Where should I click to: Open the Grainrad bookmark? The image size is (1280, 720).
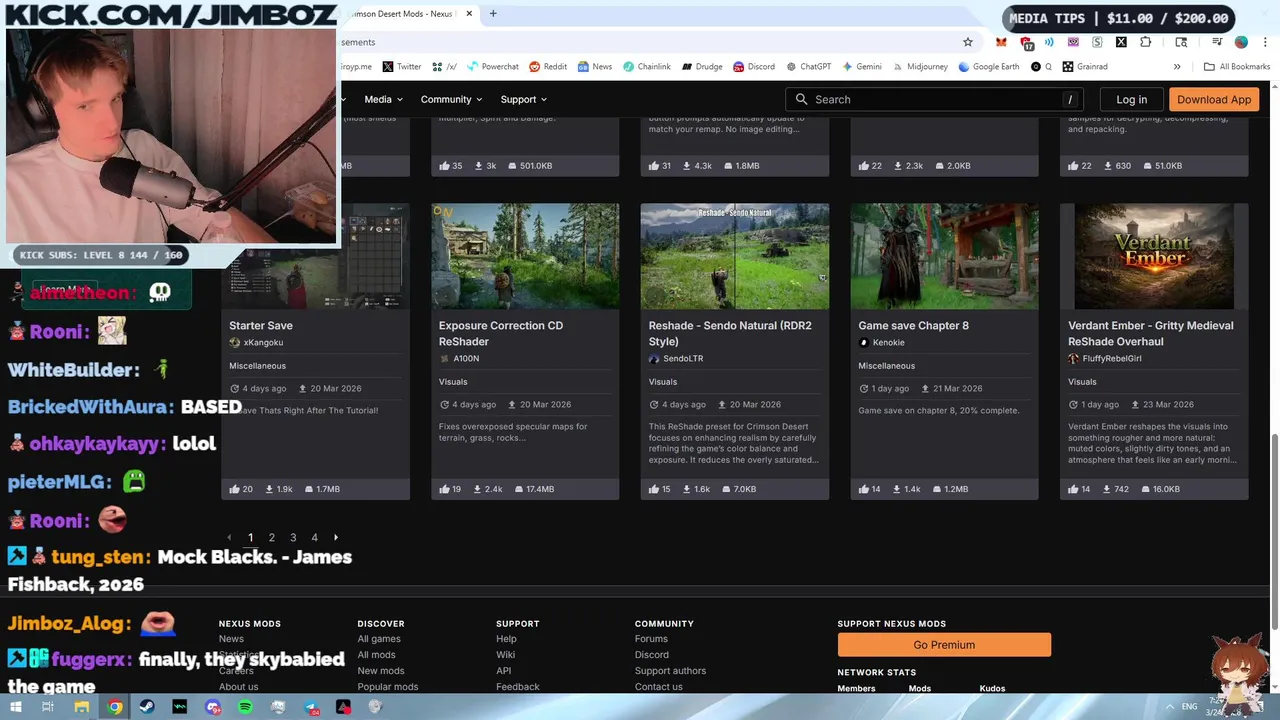(x=1084, y=67)
